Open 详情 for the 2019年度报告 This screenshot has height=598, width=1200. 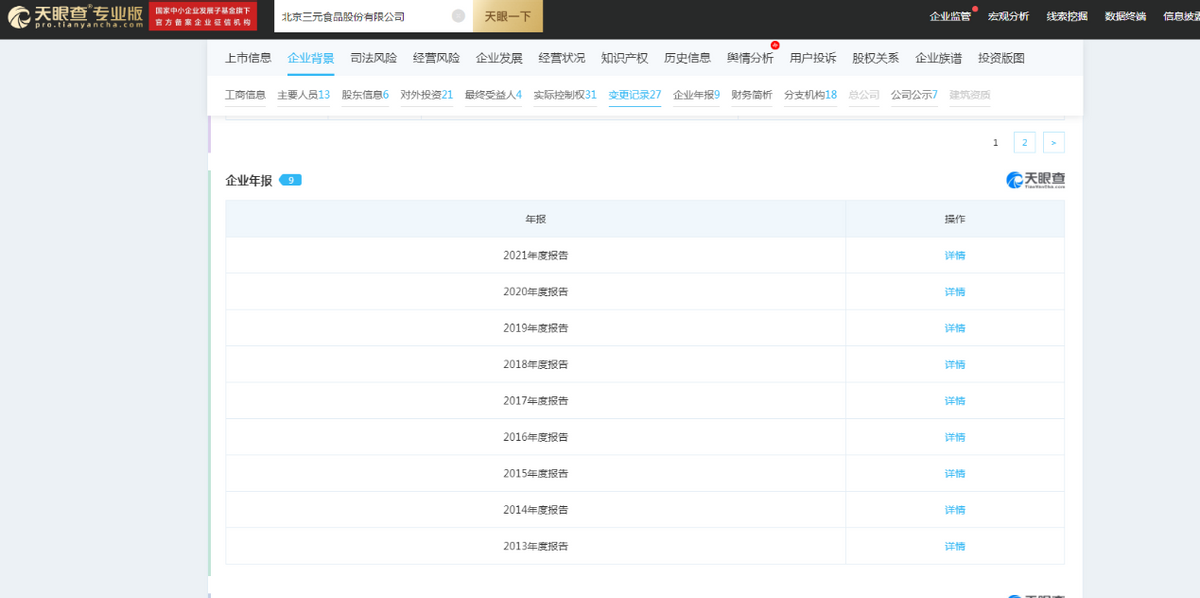click(955, 328)
